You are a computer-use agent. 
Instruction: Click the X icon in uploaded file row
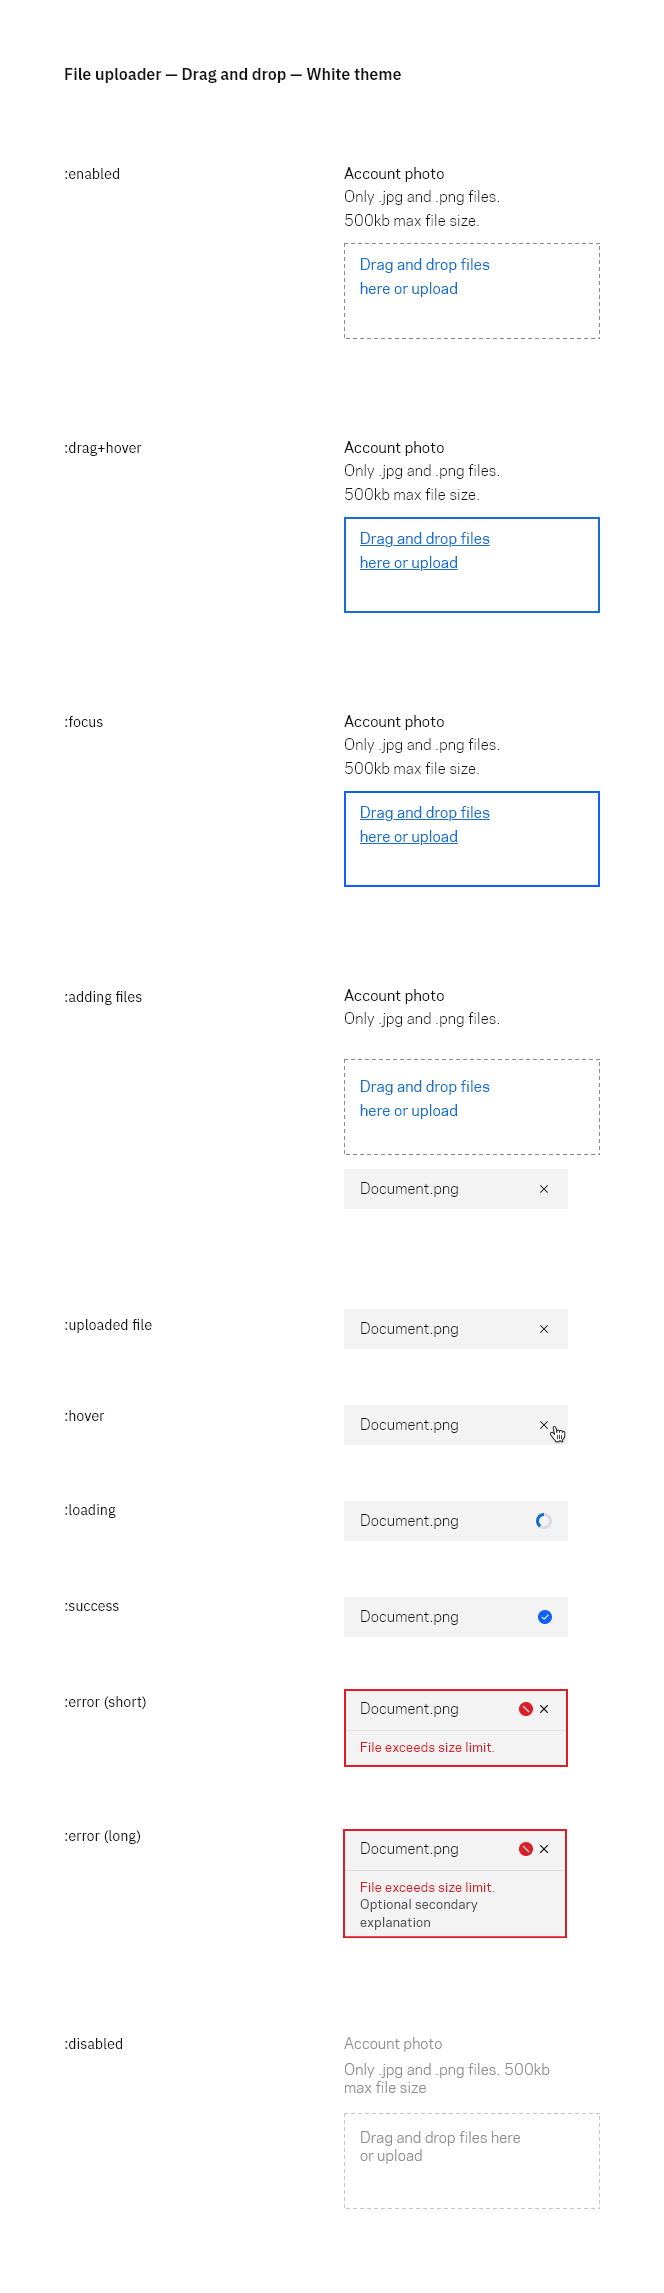click(x=544, y=1329)
